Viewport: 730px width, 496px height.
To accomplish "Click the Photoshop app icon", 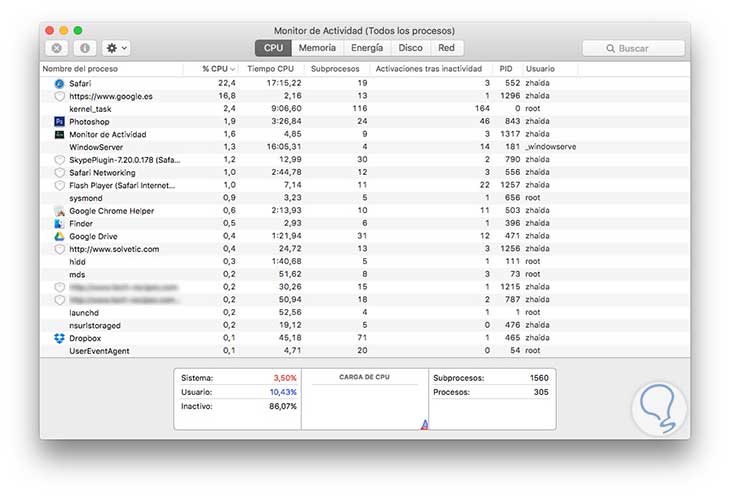I will [60, 122].
